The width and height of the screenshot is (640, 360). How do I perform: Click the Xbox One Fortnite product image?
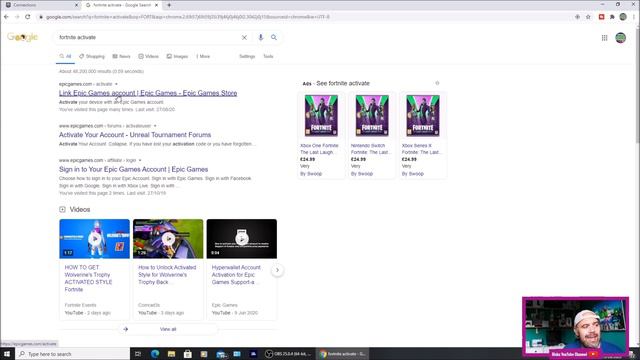coord(321,116)
